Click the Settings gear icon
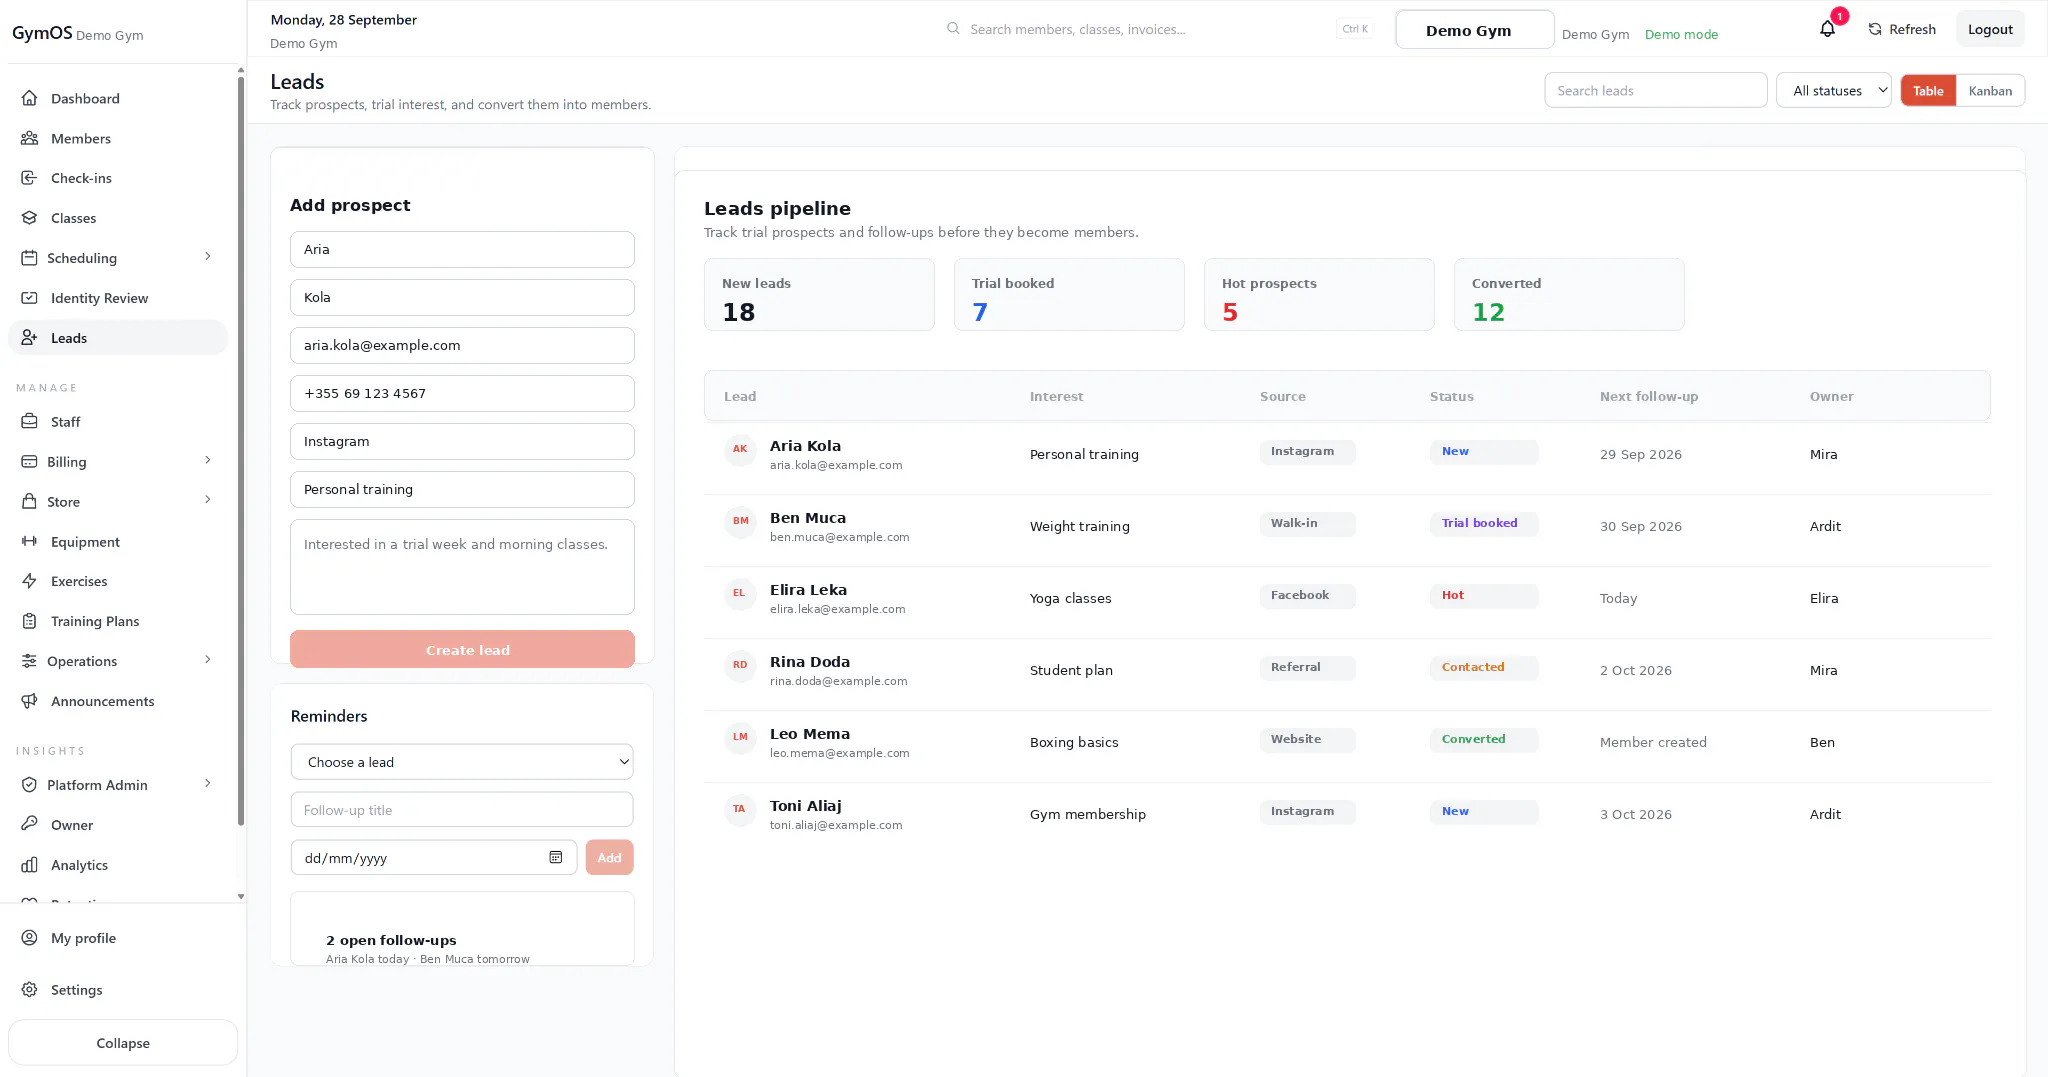The height and width of the screenshot is (1077, 2048). click(x=29, y=990)
